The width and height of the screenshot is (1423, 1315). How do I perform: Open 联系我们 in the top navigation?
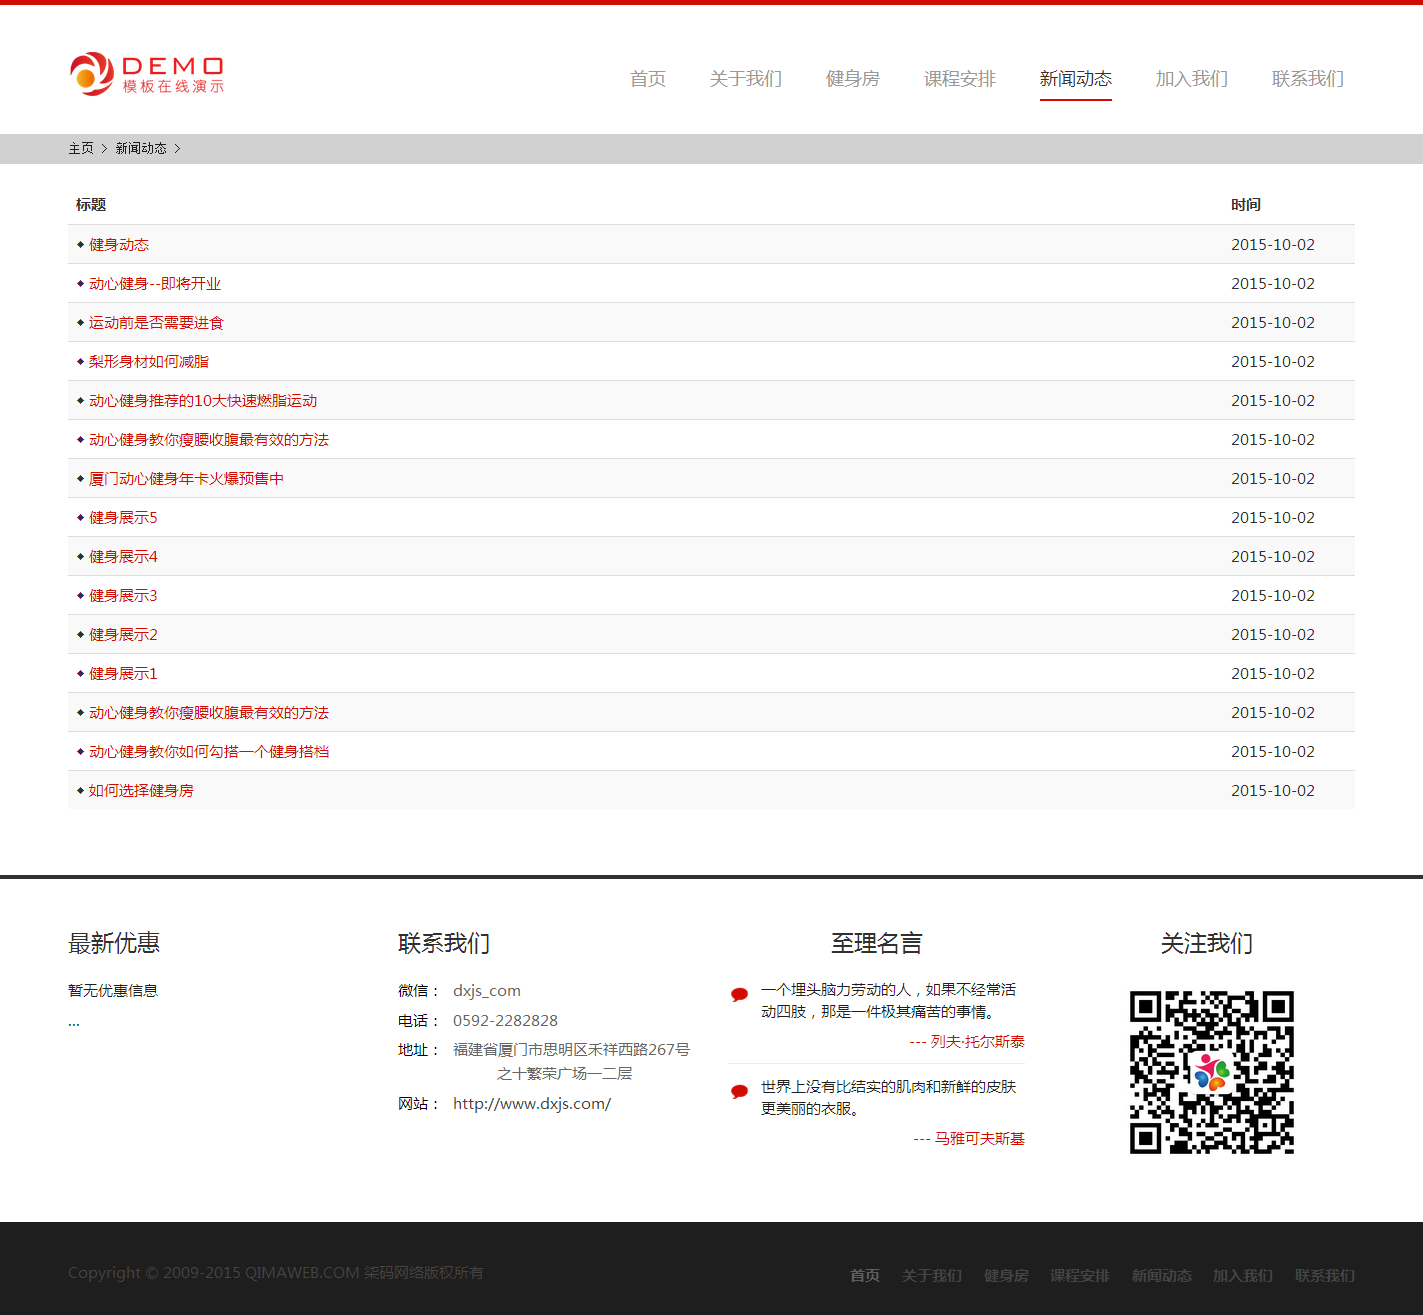[x=1307, y=78]
